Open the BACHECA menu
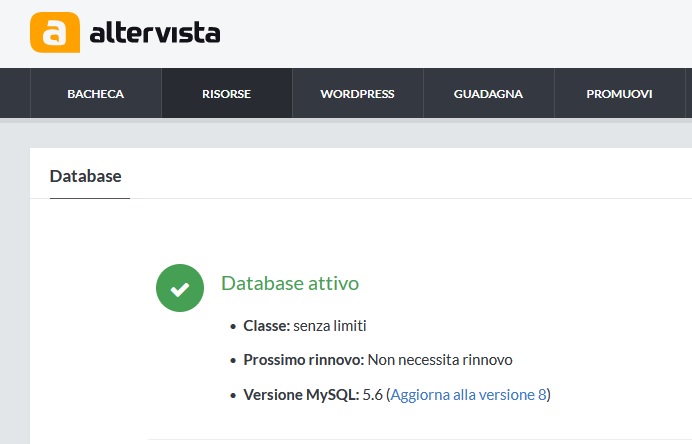Image resolution: width=692 pixels, height=444 pixels. click(95, 94)
